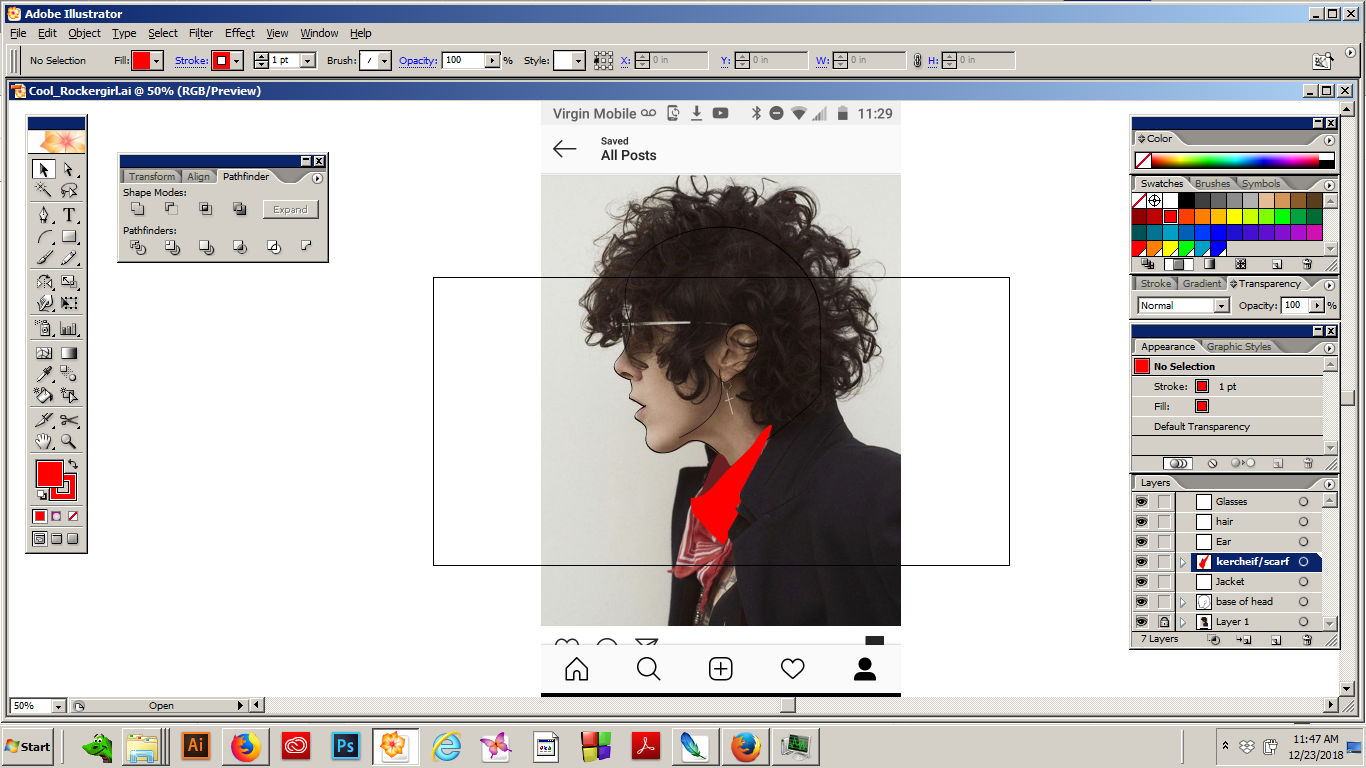Choose the Magic Wand tool

point(43,190)
